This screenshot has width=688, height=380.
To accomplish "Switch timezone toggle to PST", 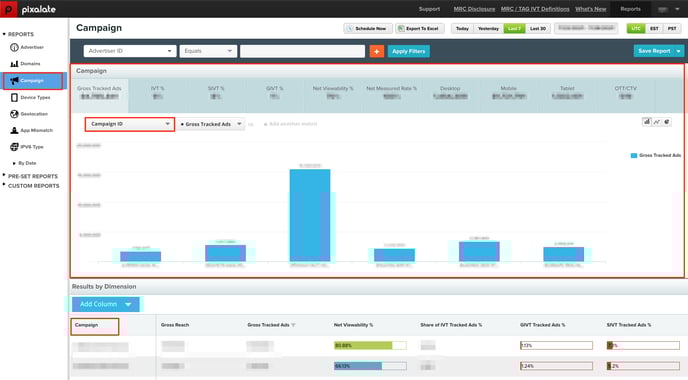I will (672, 29).
